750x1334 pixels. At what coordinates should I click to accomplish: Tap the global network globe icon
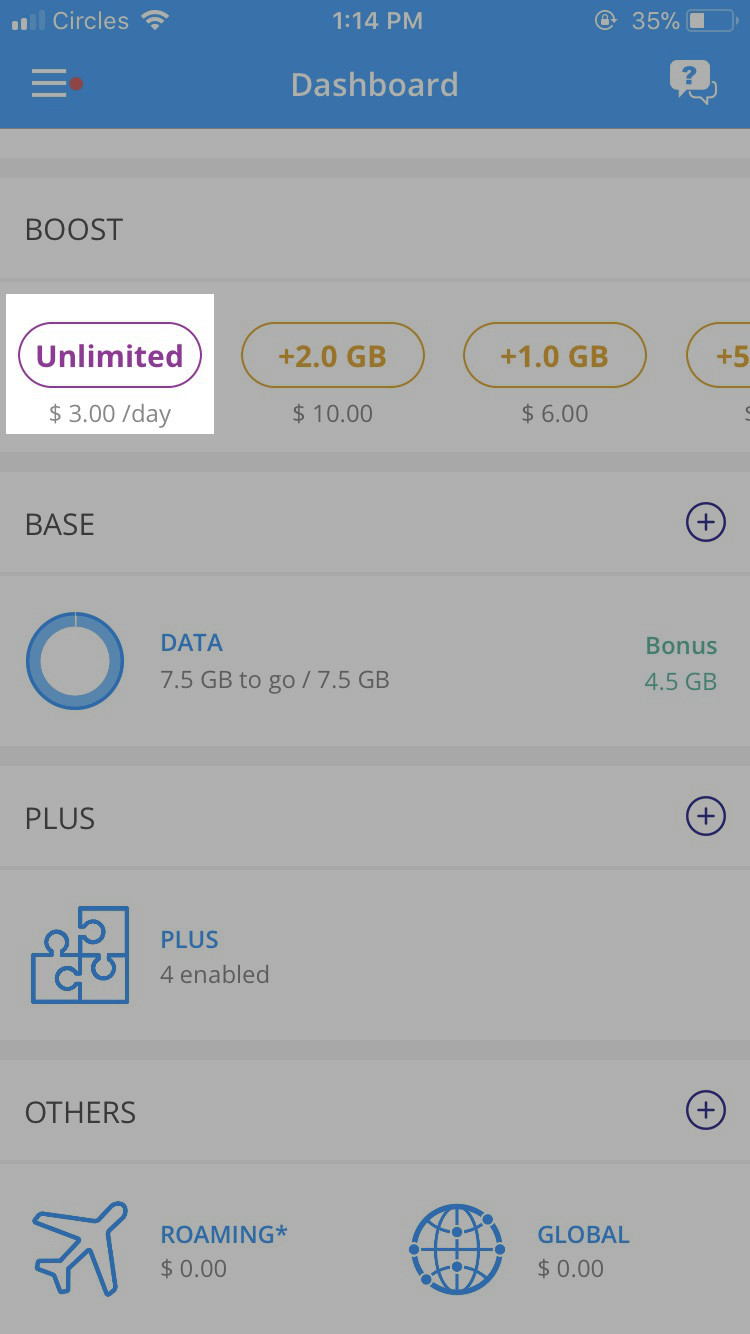457,1249
